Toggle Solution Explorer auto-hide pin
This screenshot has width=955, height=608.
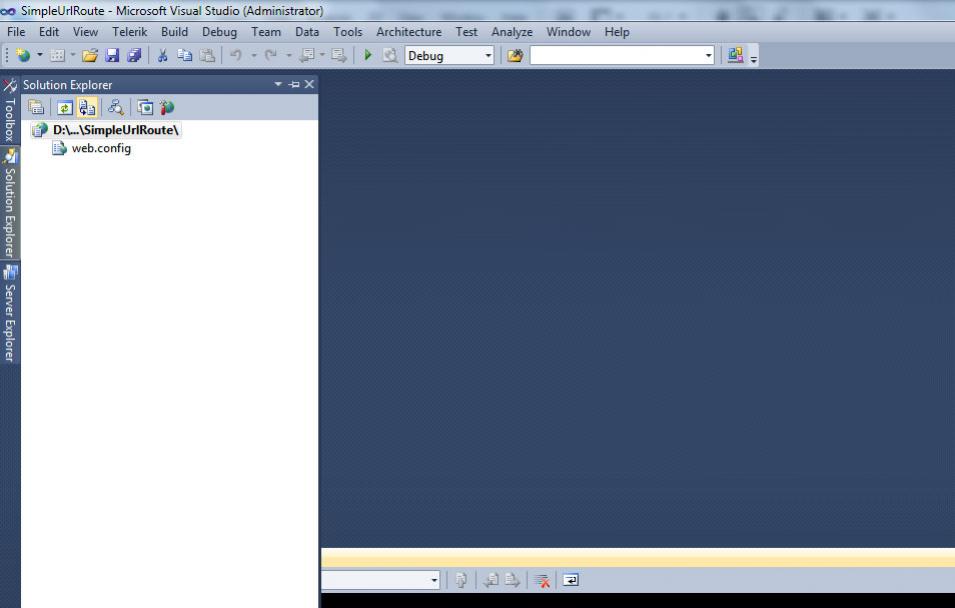pos(294,84)
